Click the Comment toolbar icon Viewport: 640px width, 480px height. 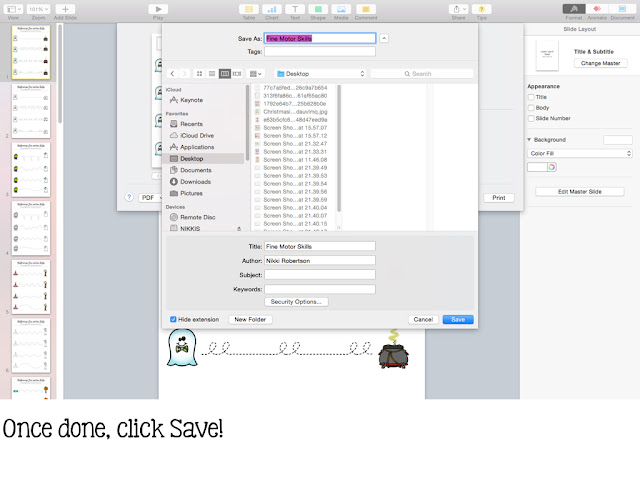pos(366,9)
